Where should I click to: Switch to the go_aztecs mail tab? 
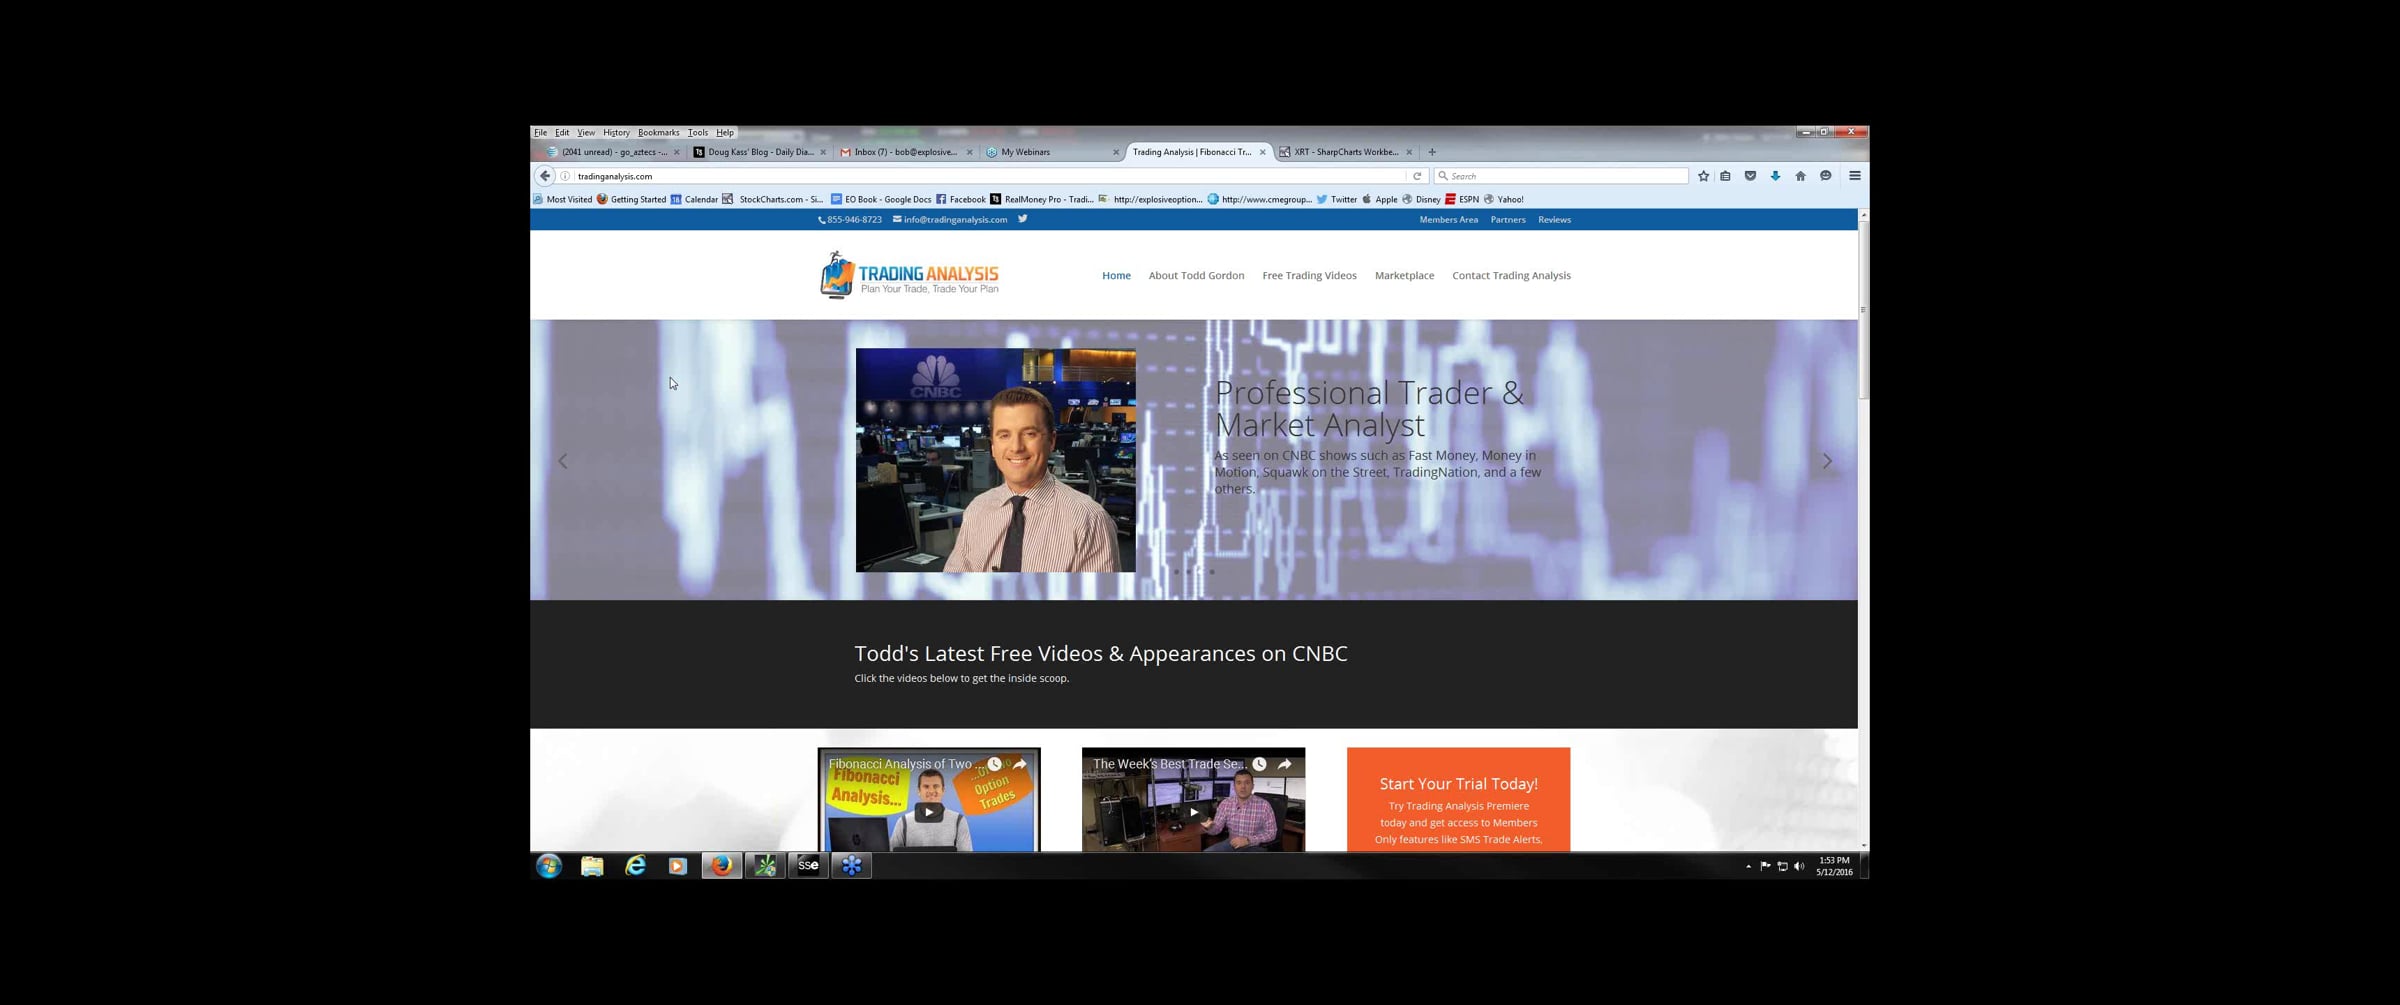pos(613,152)
